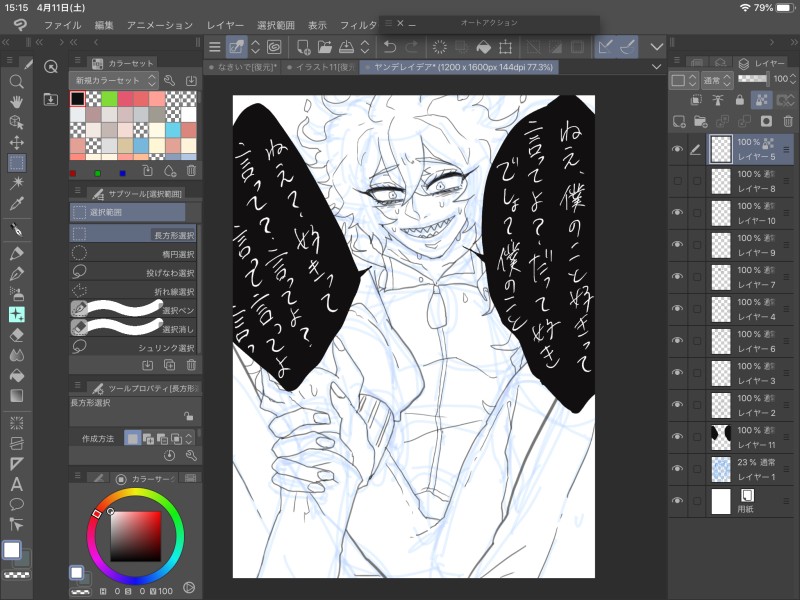Select the Gradient tool
Viewport: 800px width, 600px height.
coord(16,396)
